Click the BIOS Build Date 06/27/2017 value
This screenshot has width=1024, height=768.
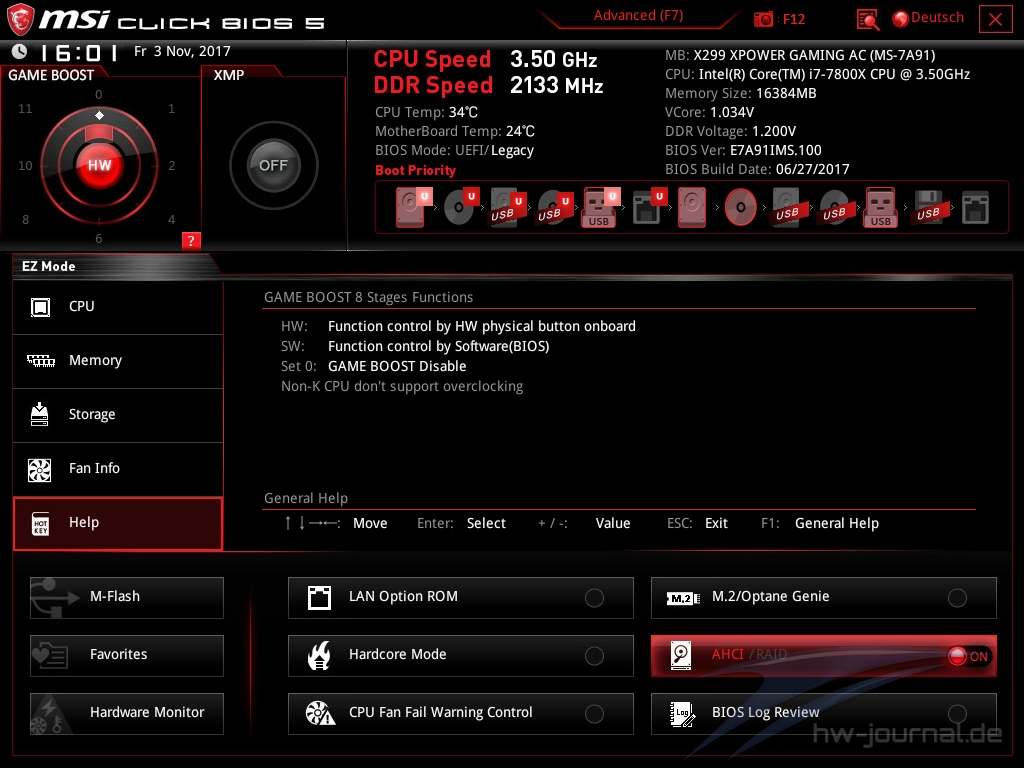pyautogui.click(x=812, y=169)
